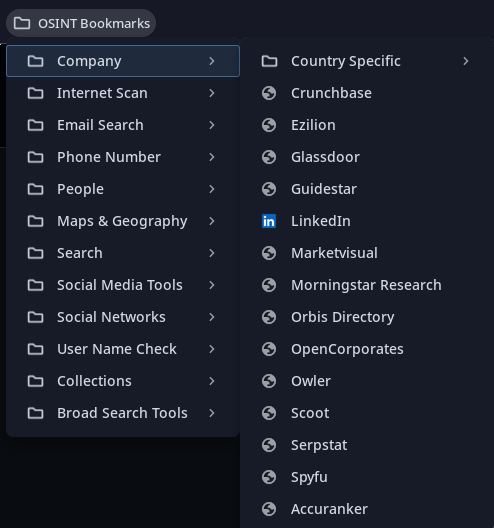Open the OpenCorporates bookmark
Image resolution: width=494 pixels, height=528 pixels.
click(x=367, y=349)
